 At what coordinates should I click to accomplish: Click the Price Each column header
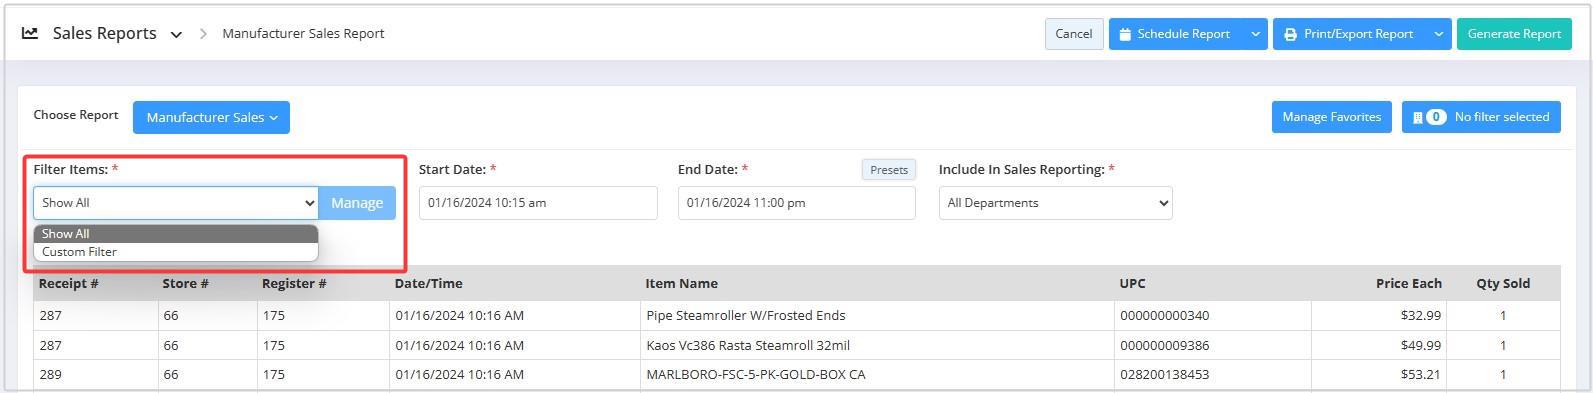pos(1408,284)
